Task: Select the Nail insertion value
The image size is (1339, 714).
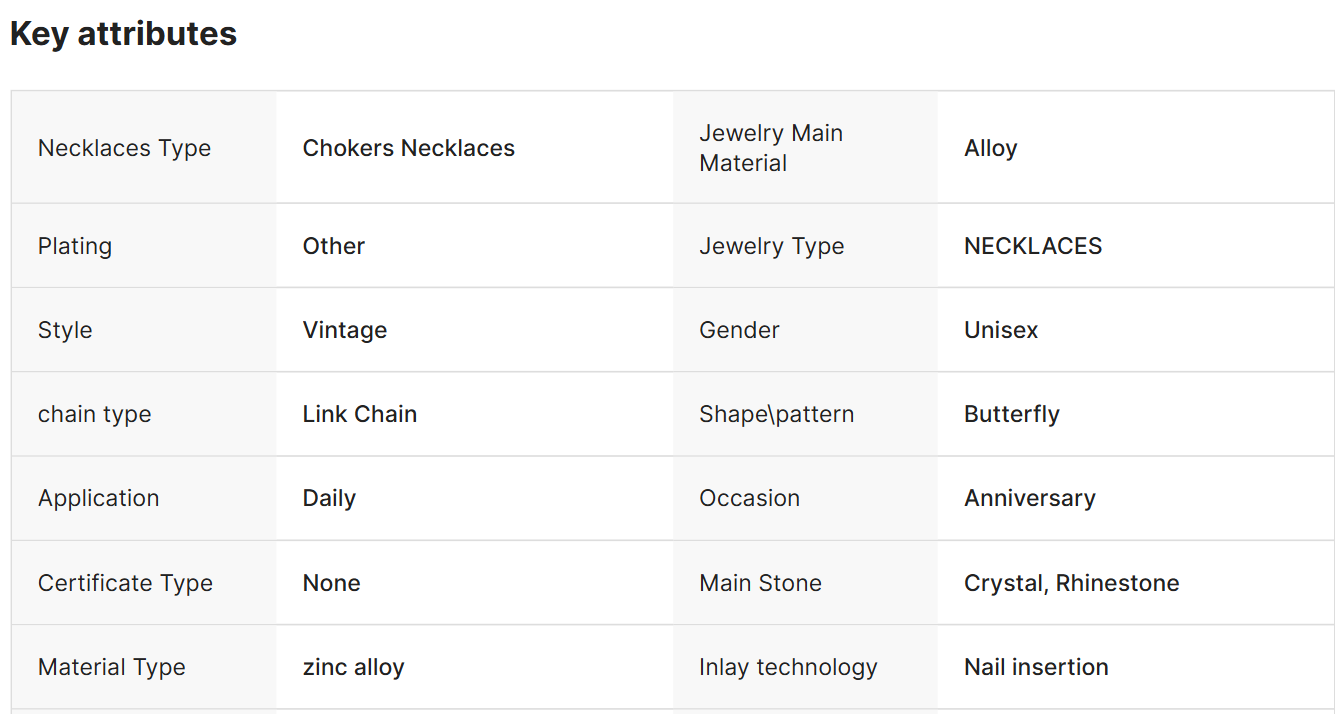Action: (1035, 667)
